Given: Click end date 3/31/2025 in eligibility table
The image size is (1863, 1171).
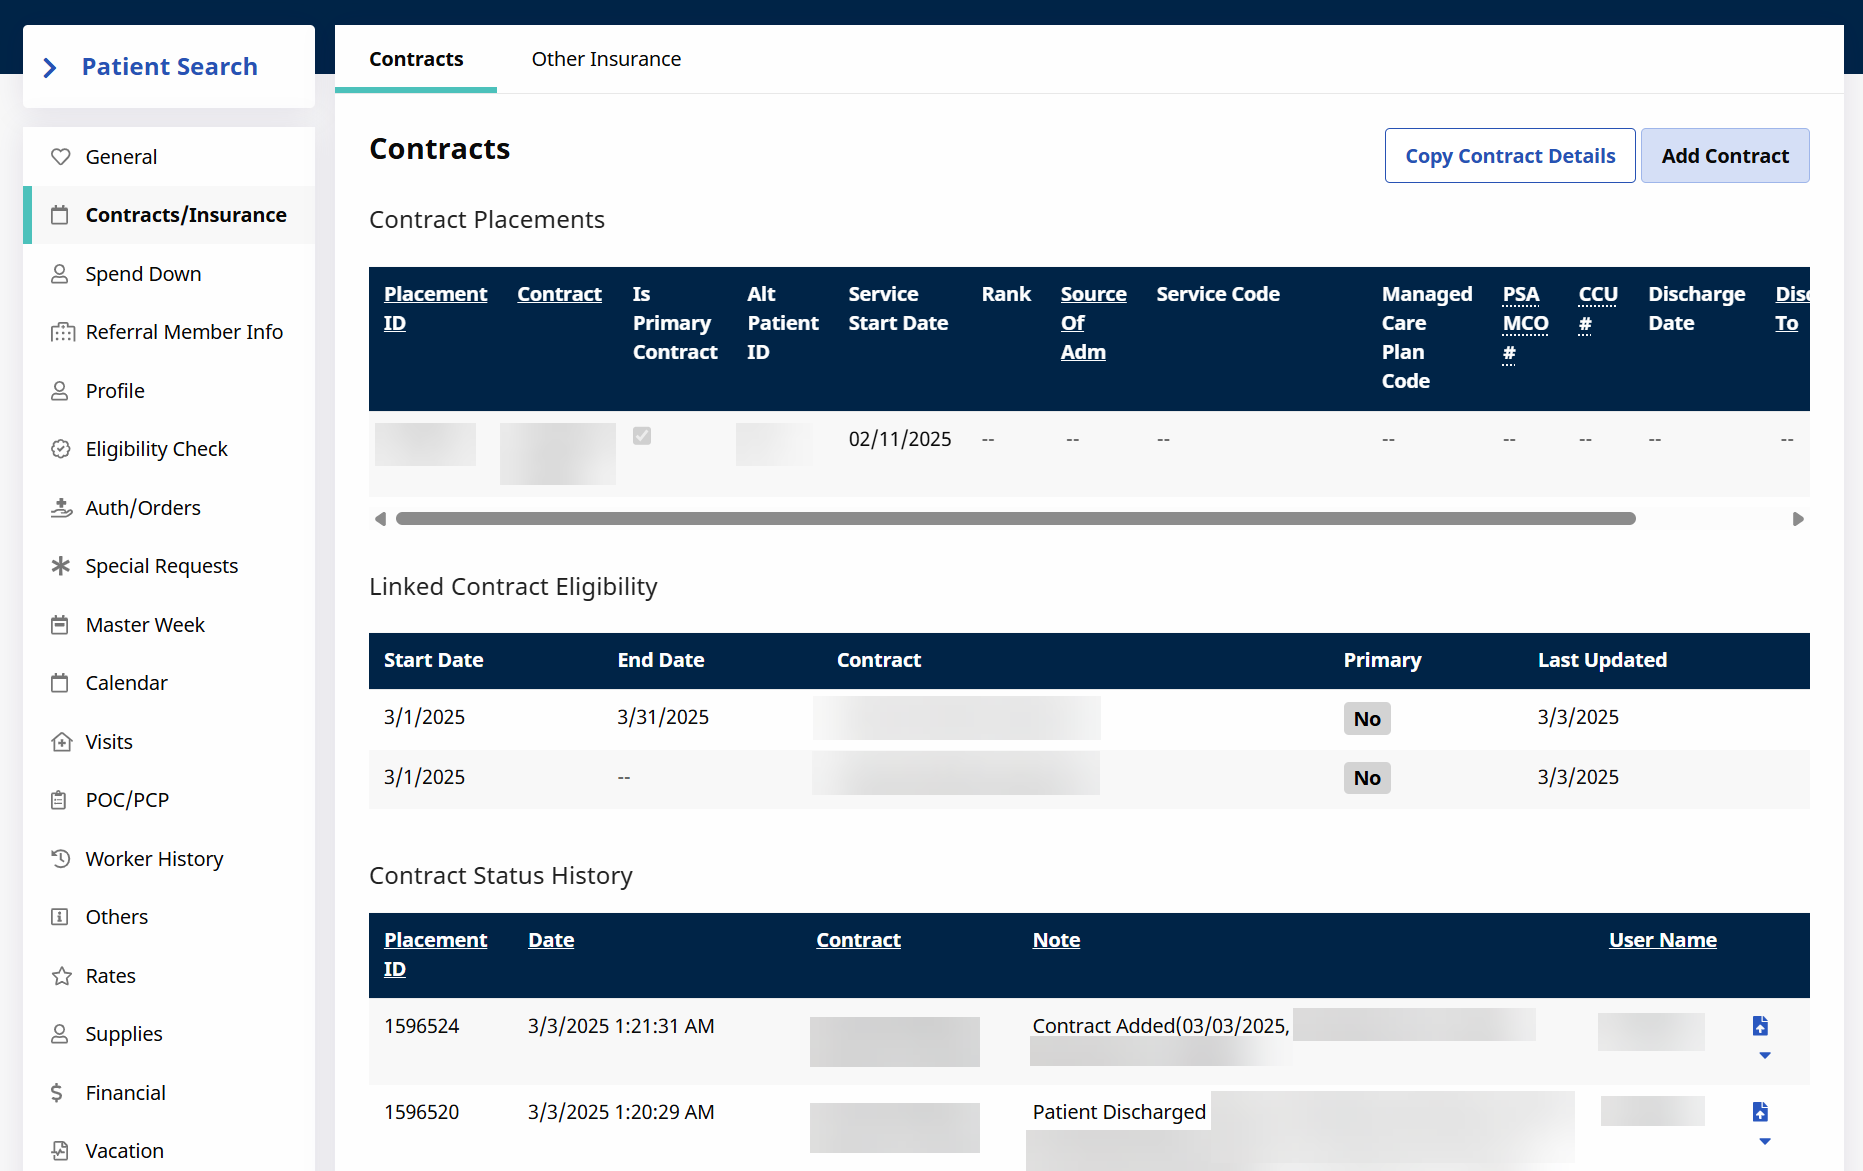Looking at the screenshot, I should [x=663, y=717].
